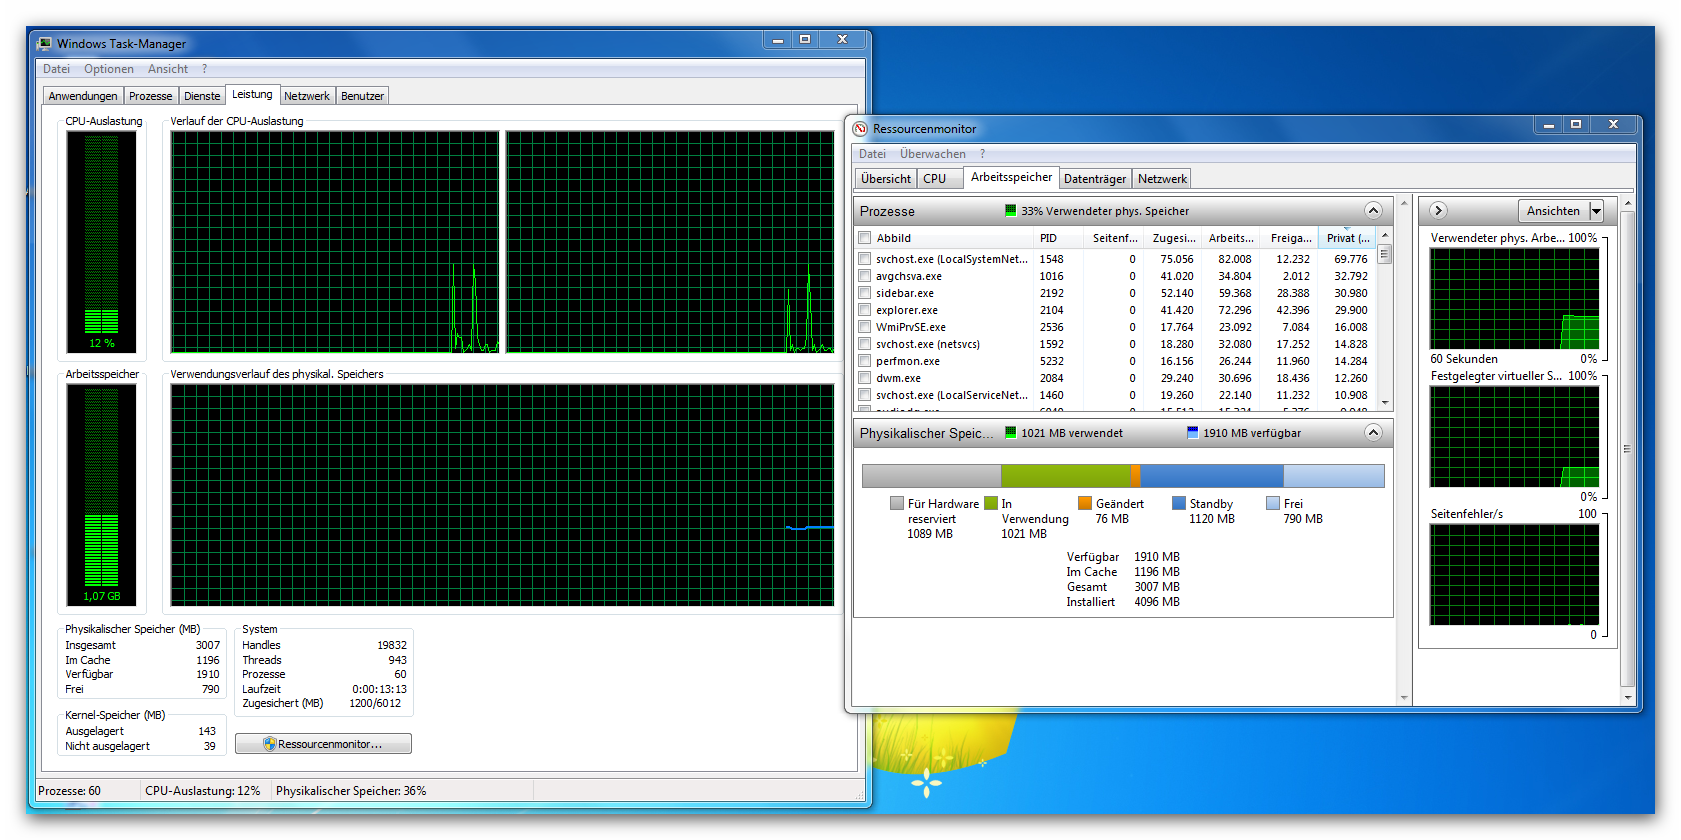Sort by Freigabe column header

pos(1290,237)
